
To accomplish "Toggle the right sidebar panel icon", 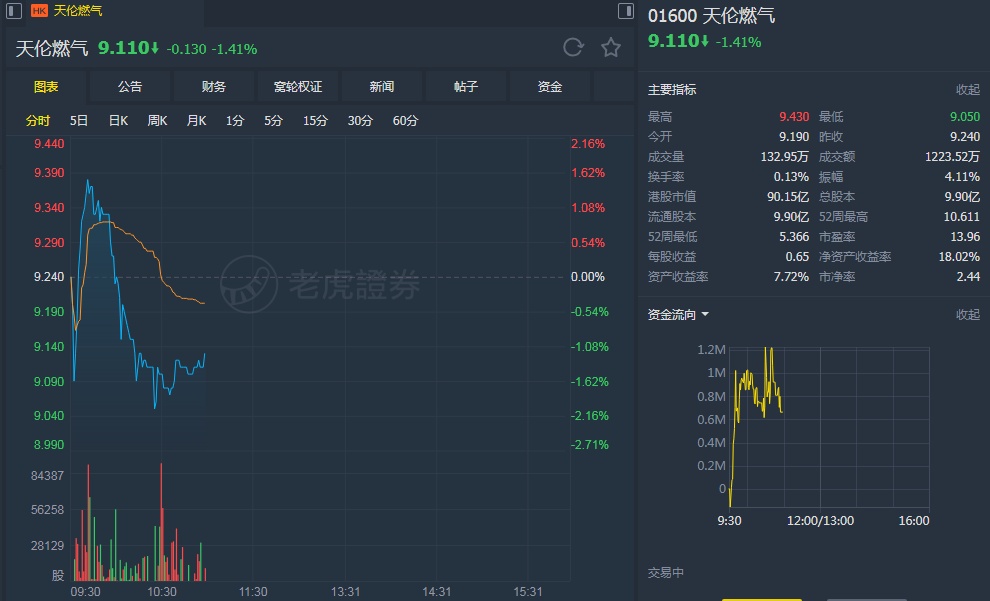I will [626, 11].
